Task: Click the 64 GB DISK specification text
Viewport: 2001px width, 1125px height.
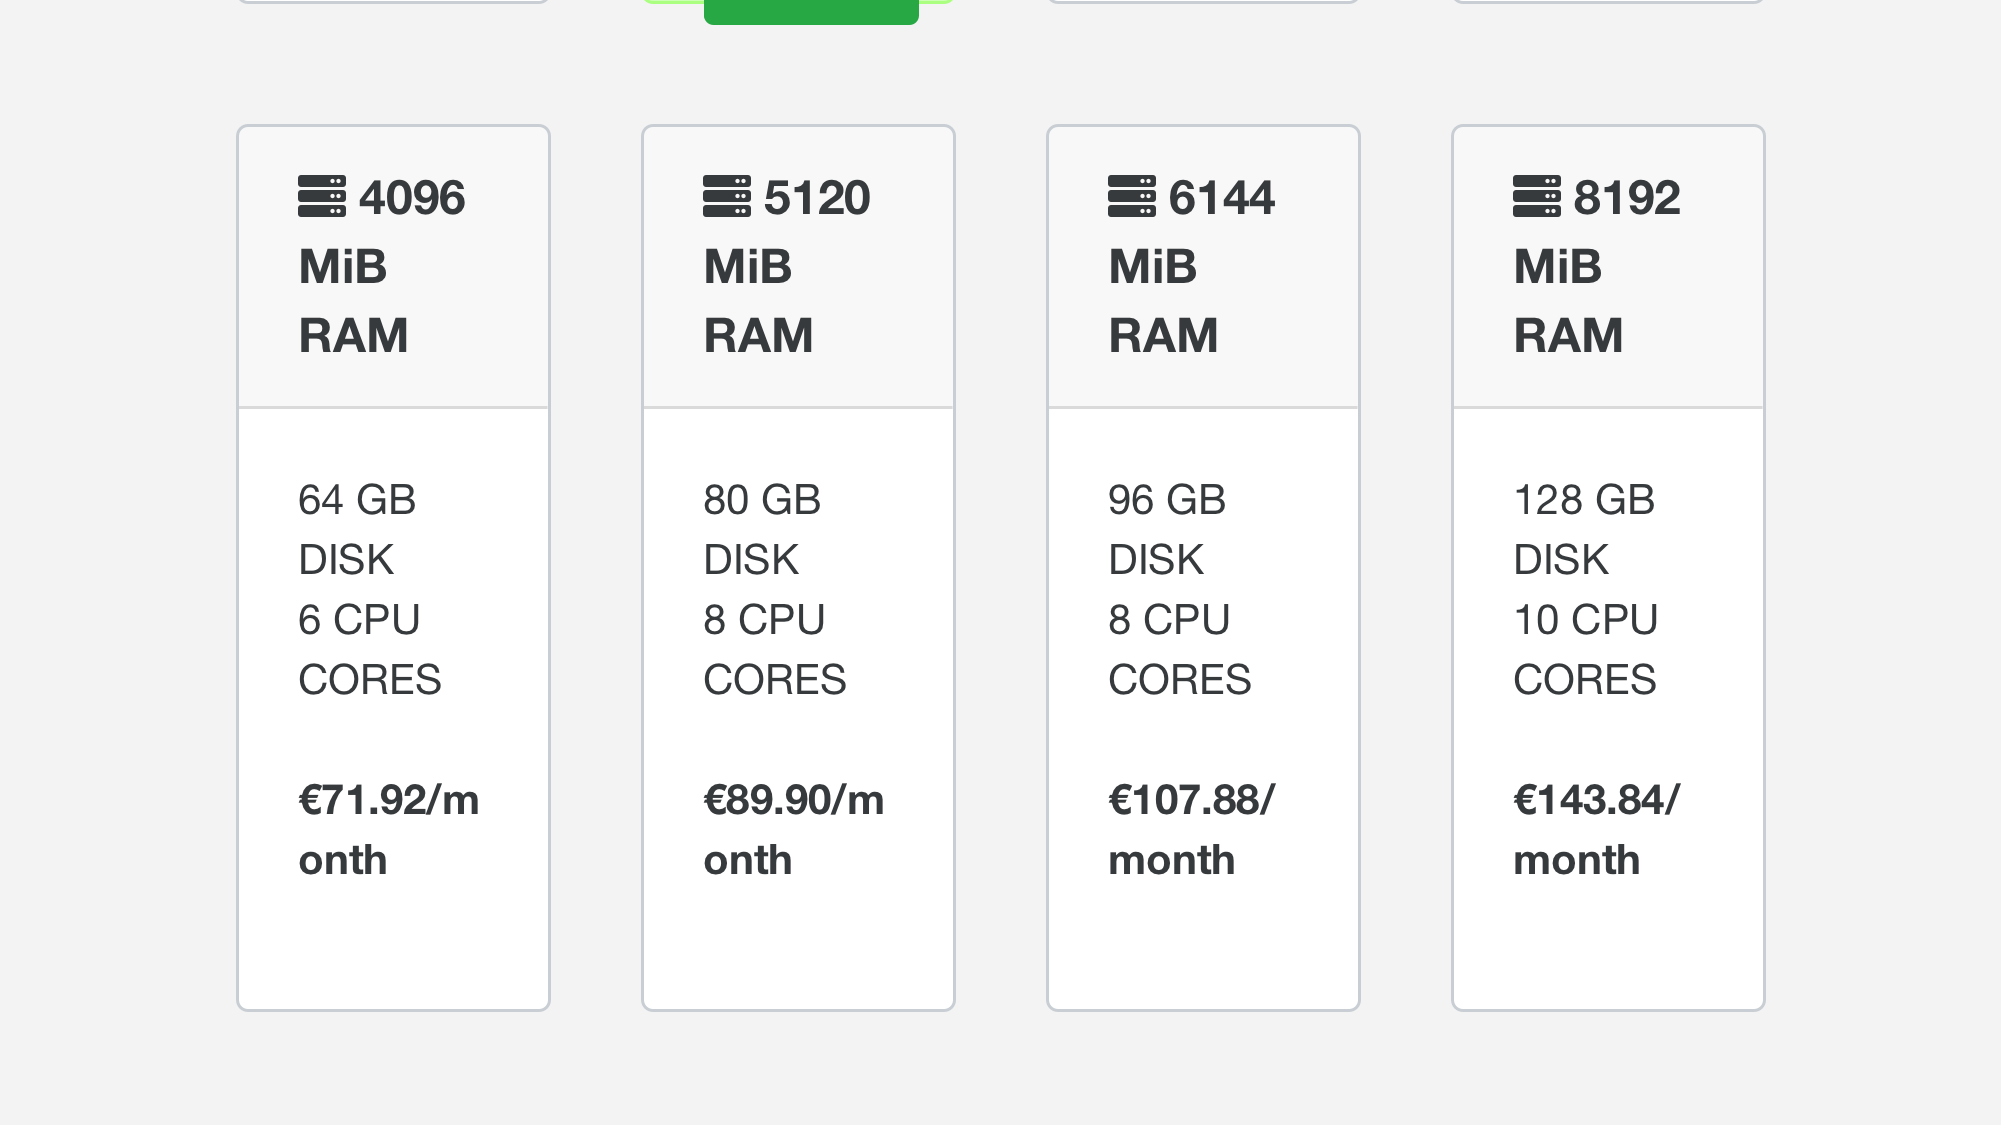Action: [x=357, y=529]
